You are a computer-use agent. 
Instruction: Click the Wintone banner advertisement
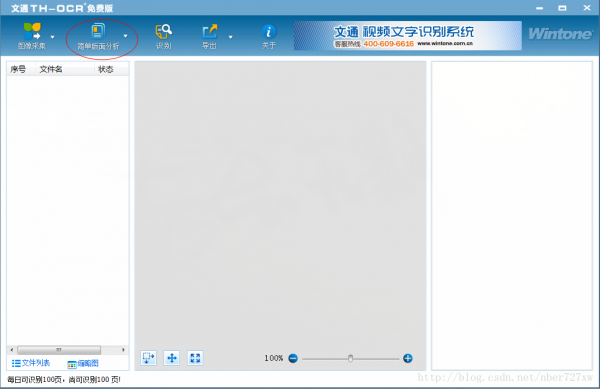408,36
